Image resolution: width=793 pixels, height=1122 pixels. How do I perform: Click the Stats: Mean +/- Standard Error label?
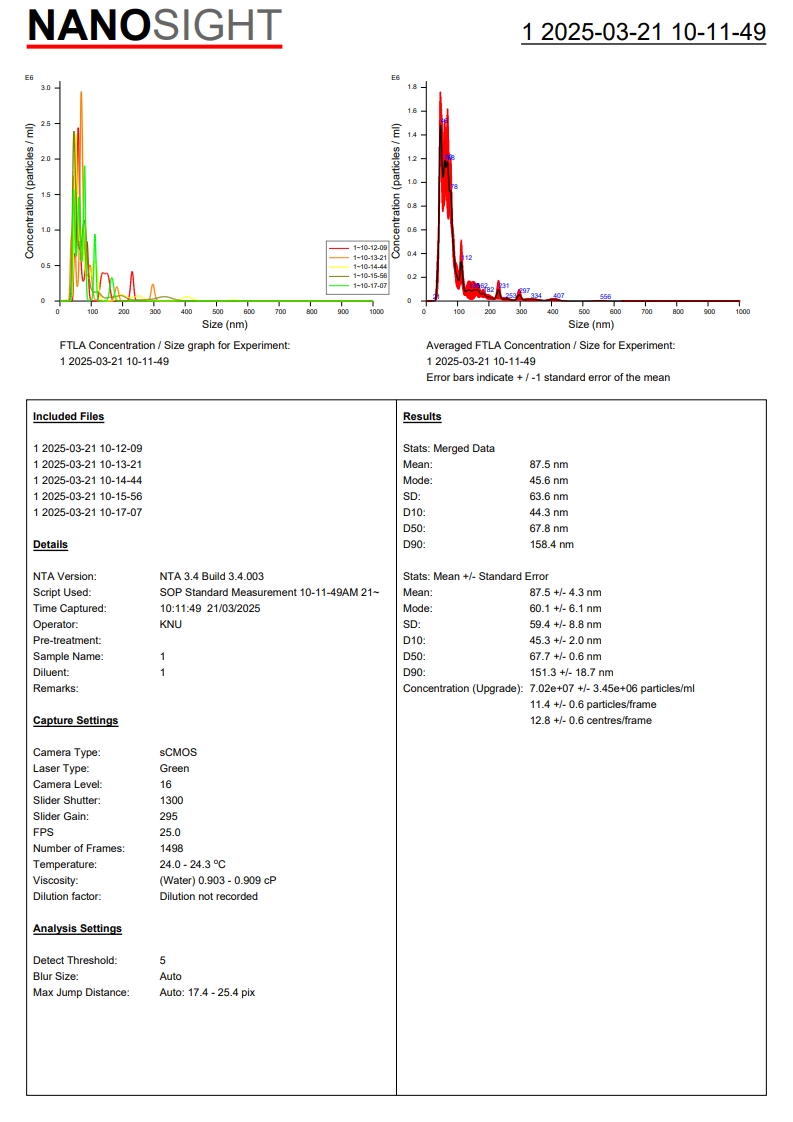coord(476,577)
